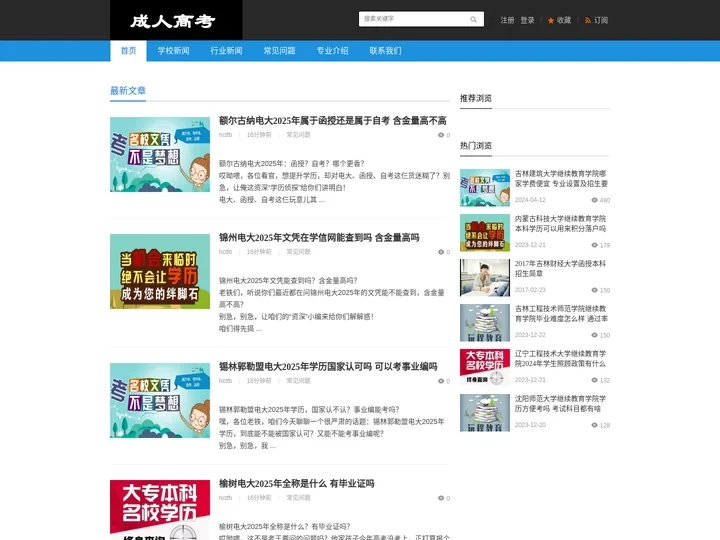This screenshot has width=720, height=540.
Task: Click the 订阅 link text
Action: pyautogui.click(x=601, y=20)
